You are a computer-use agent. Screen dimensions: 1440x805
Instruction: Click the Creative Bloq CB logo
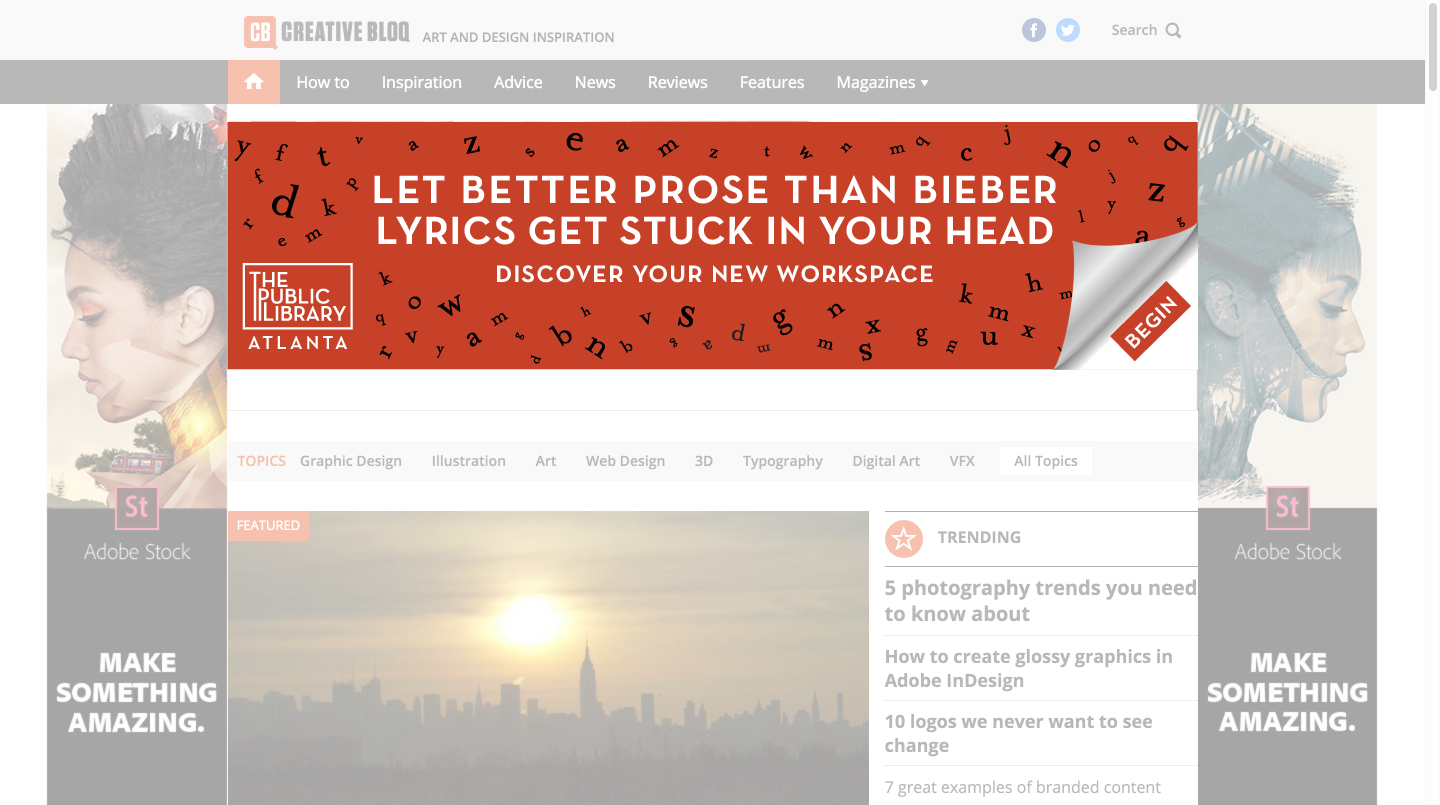(x=260, y=32)
